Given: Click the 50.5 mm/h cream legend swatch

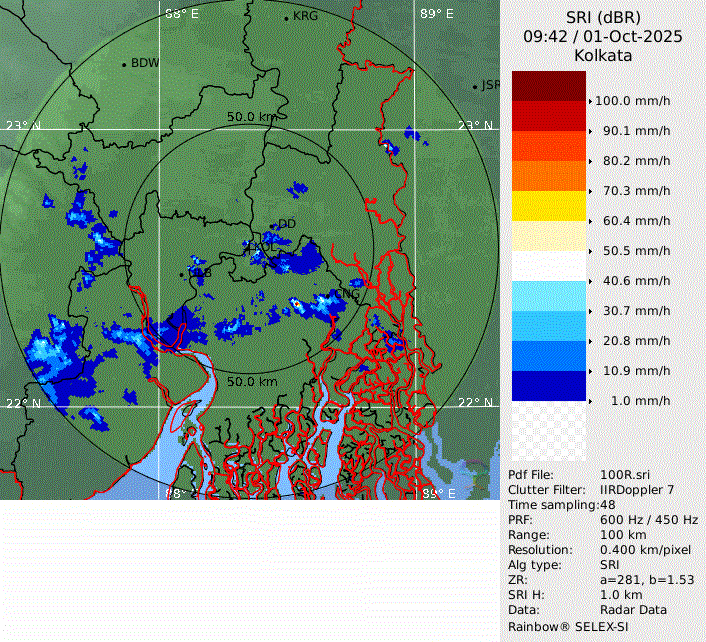Looking at the screenshot, I should (548, 236).
